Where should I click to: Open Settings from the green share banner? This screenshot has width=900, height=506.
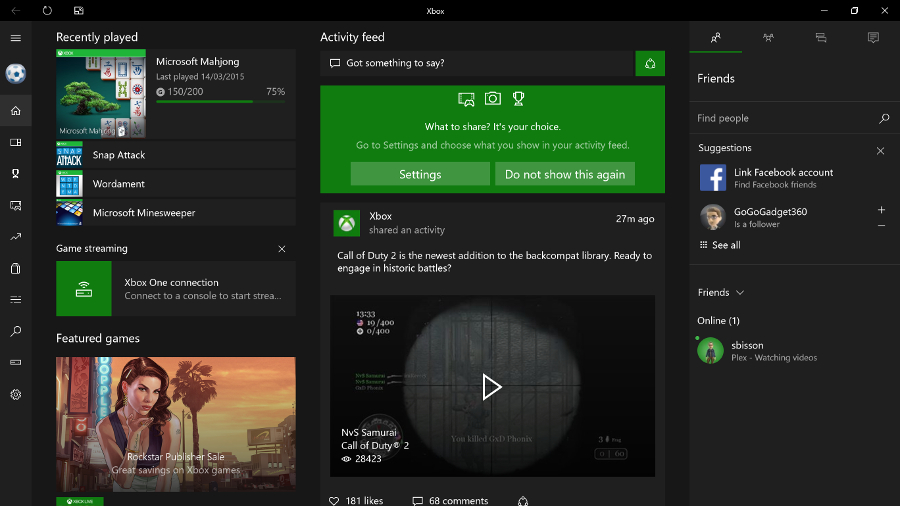[x=420, y=174]
